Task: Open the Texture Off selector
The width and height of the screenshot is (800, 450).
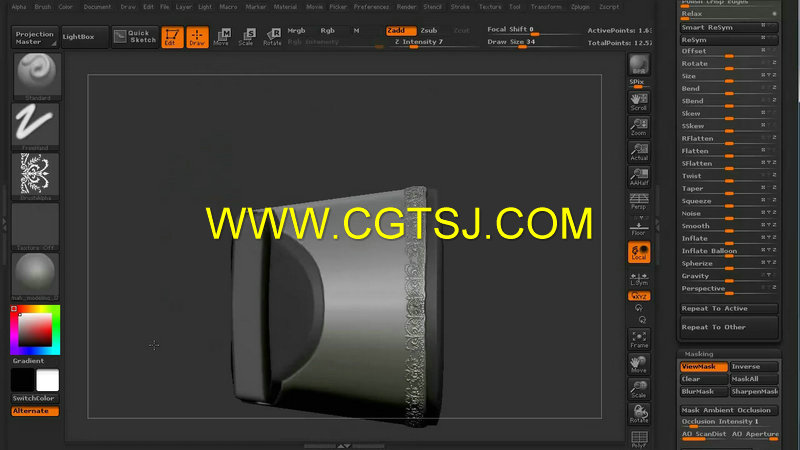Action: point(35,226)
